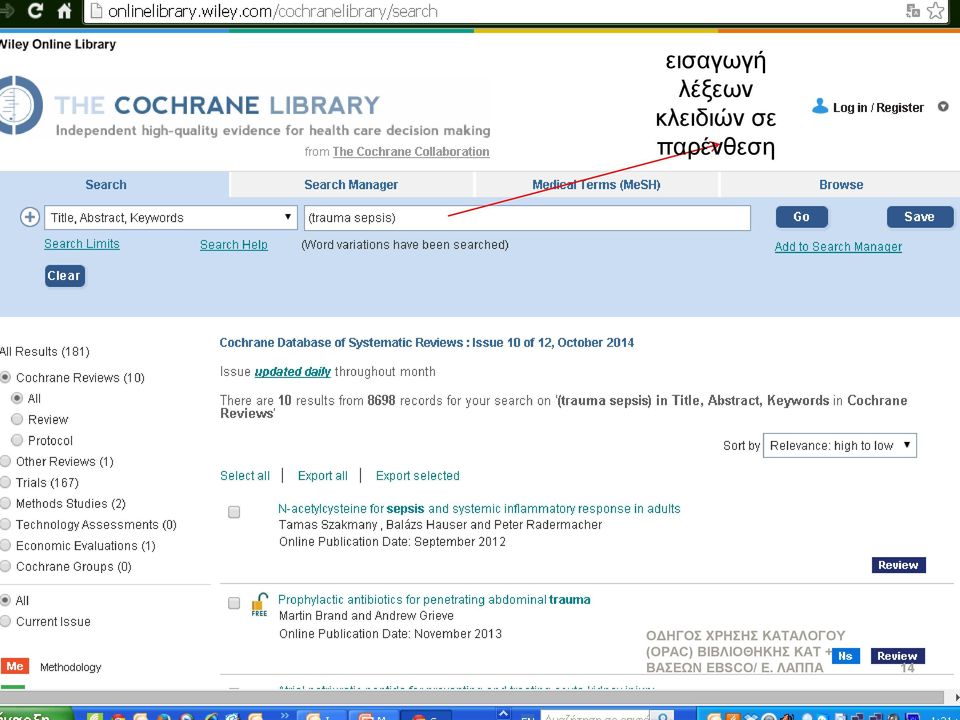The width and height of the screenshot is (960, 720).
Task: Select Methods Studies (2) radio button
Action: point(6,503)
